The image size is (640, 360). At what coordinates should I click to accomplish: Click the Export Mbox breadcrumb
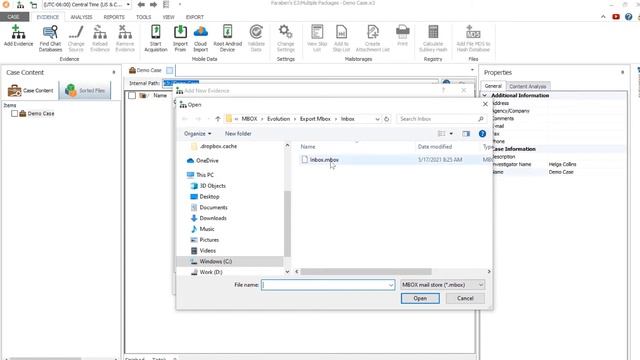coord(315,119)
